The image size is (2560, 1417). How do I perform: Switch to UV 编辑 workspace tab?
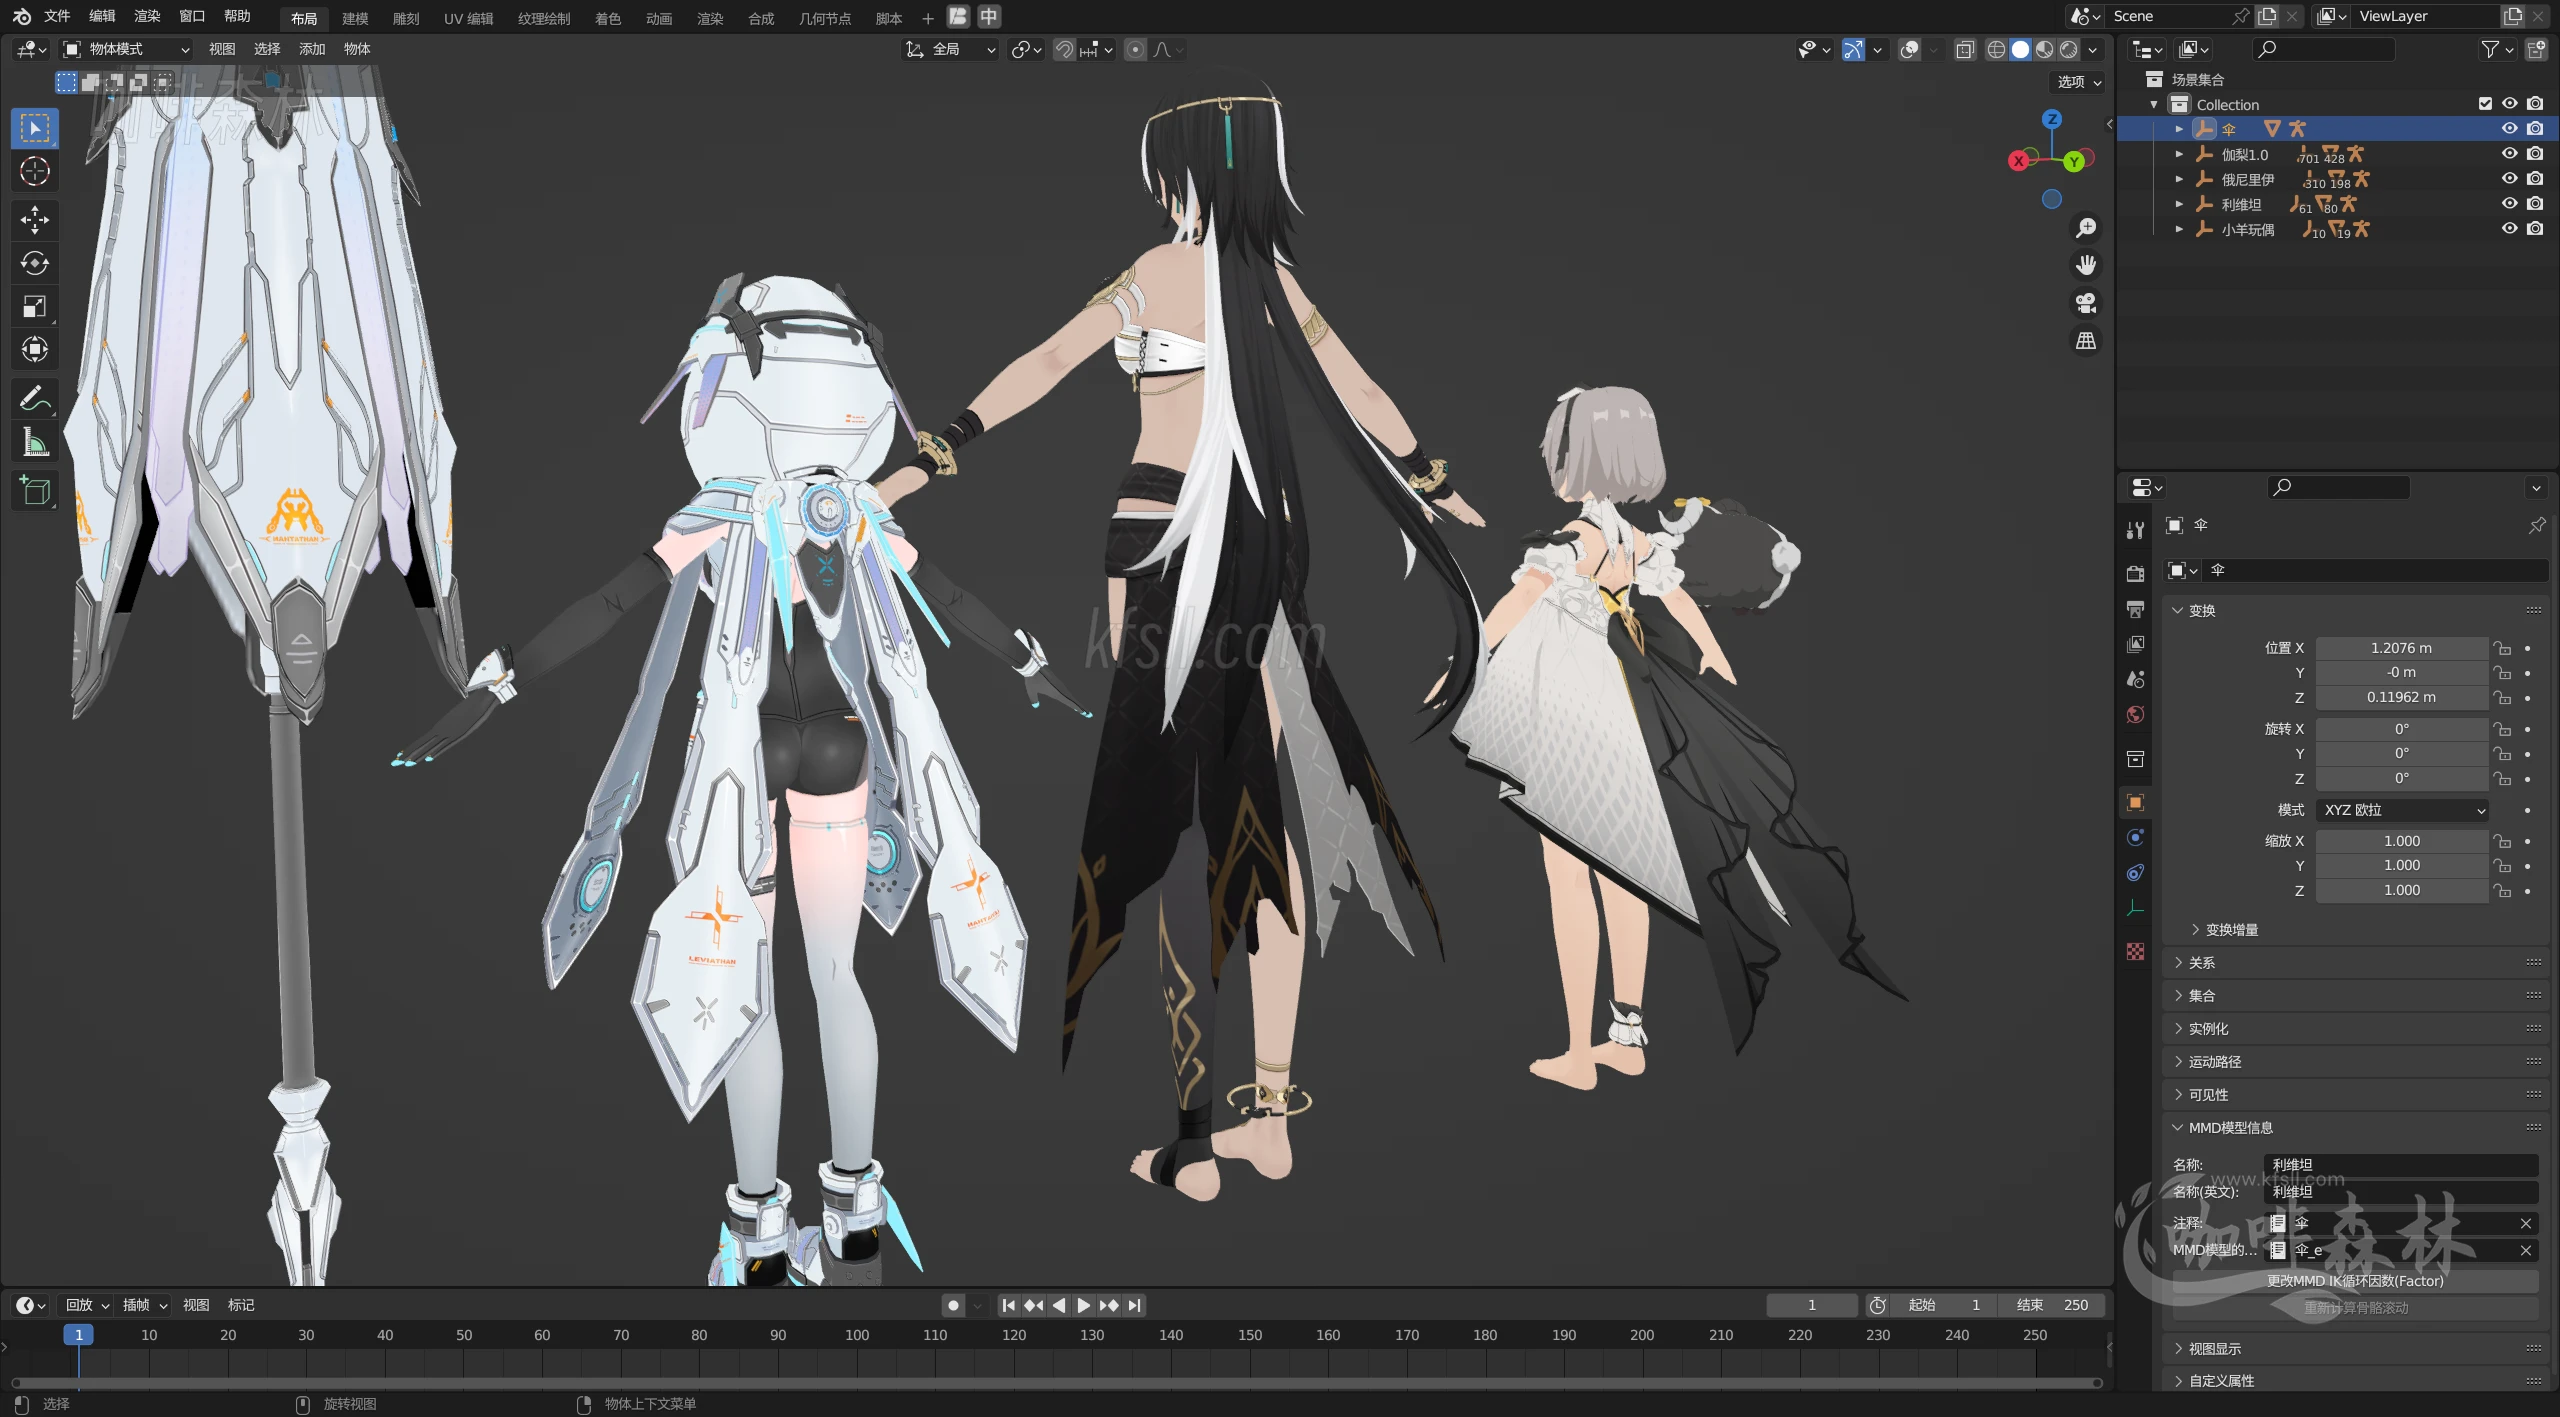point(469,18)
